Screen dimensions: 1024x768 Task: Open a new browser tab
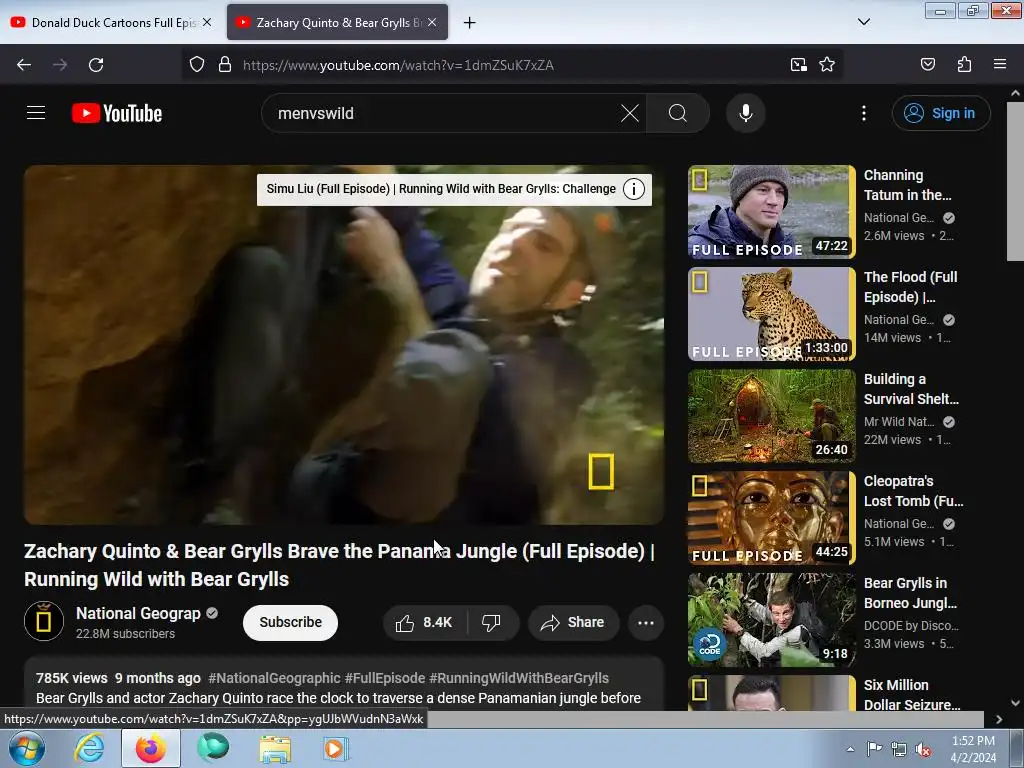click(469, 23)
